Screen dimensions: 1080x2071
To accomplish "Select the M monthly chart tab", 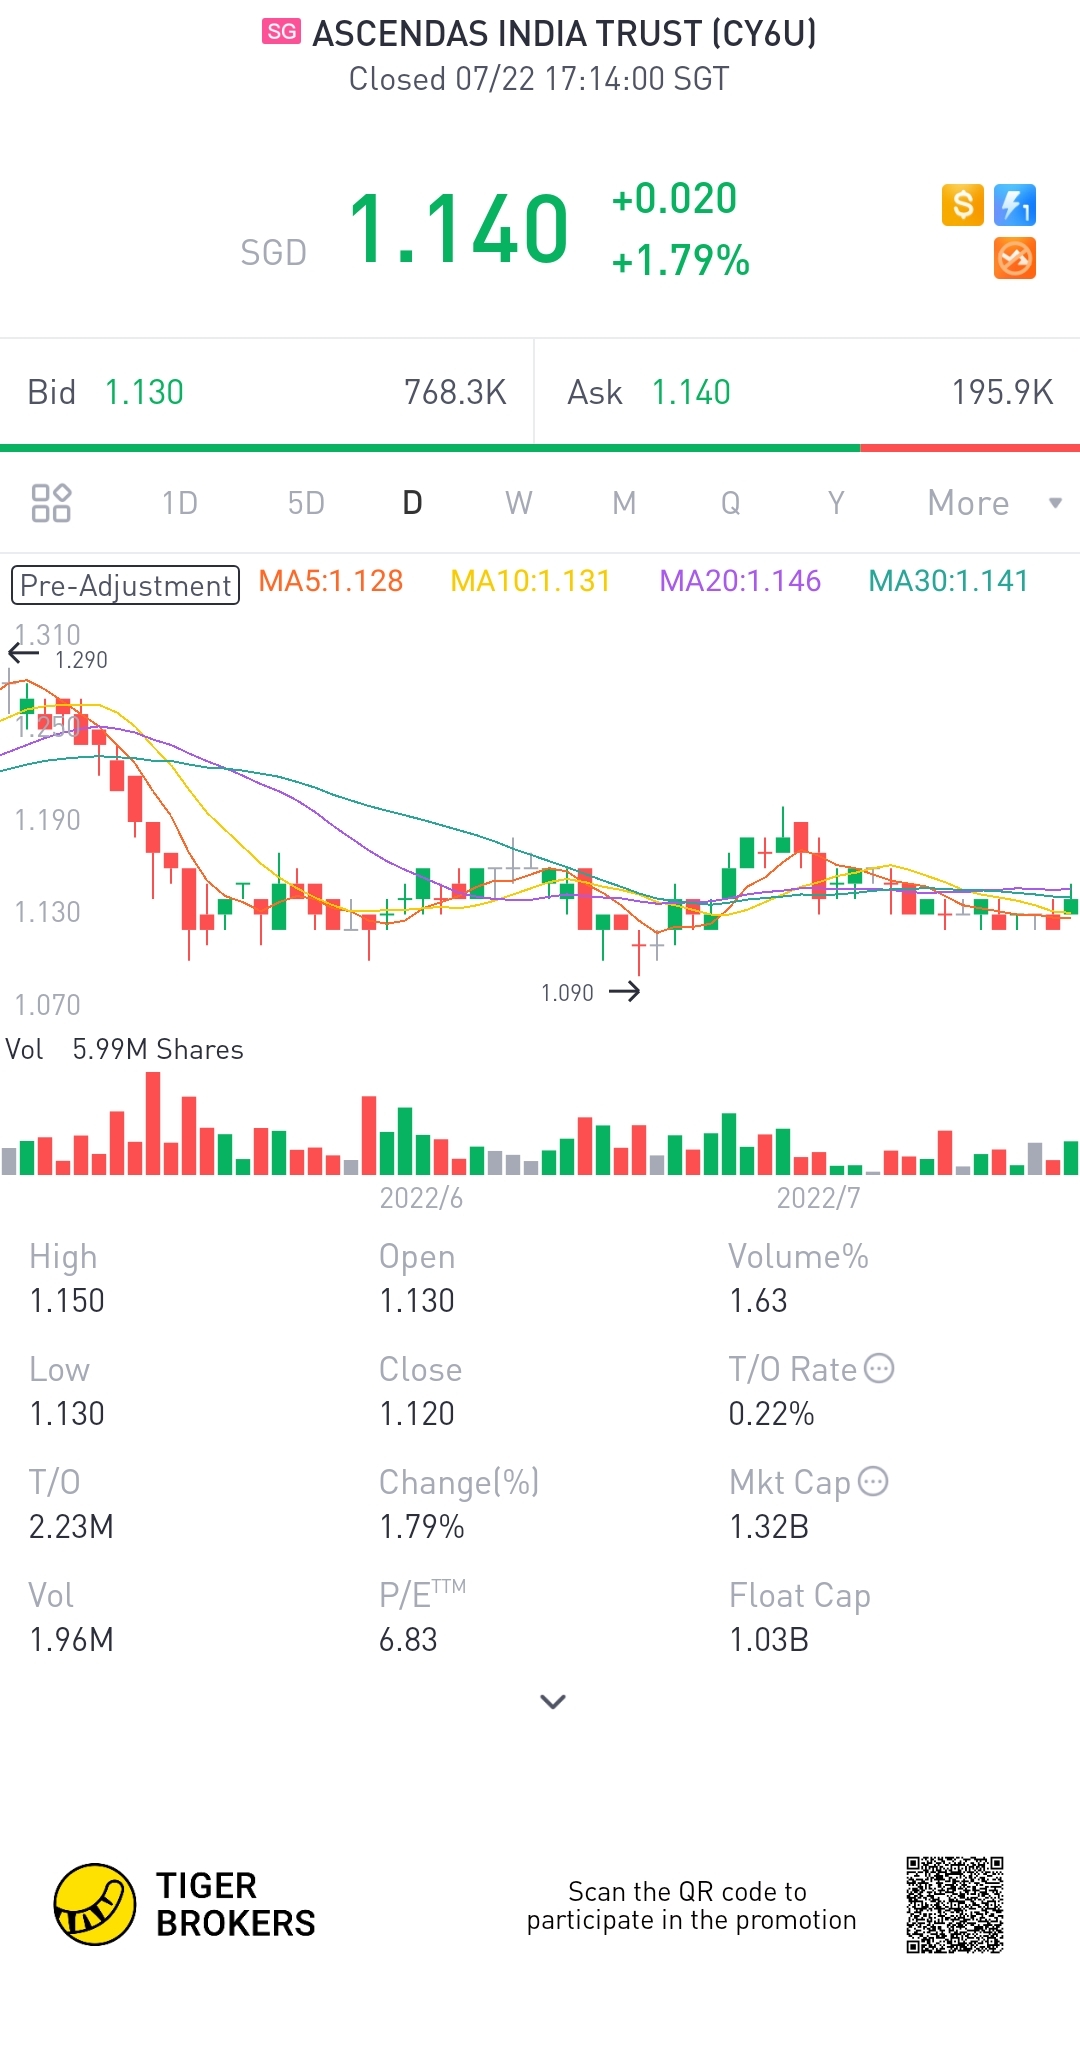I will click(624, 503).
